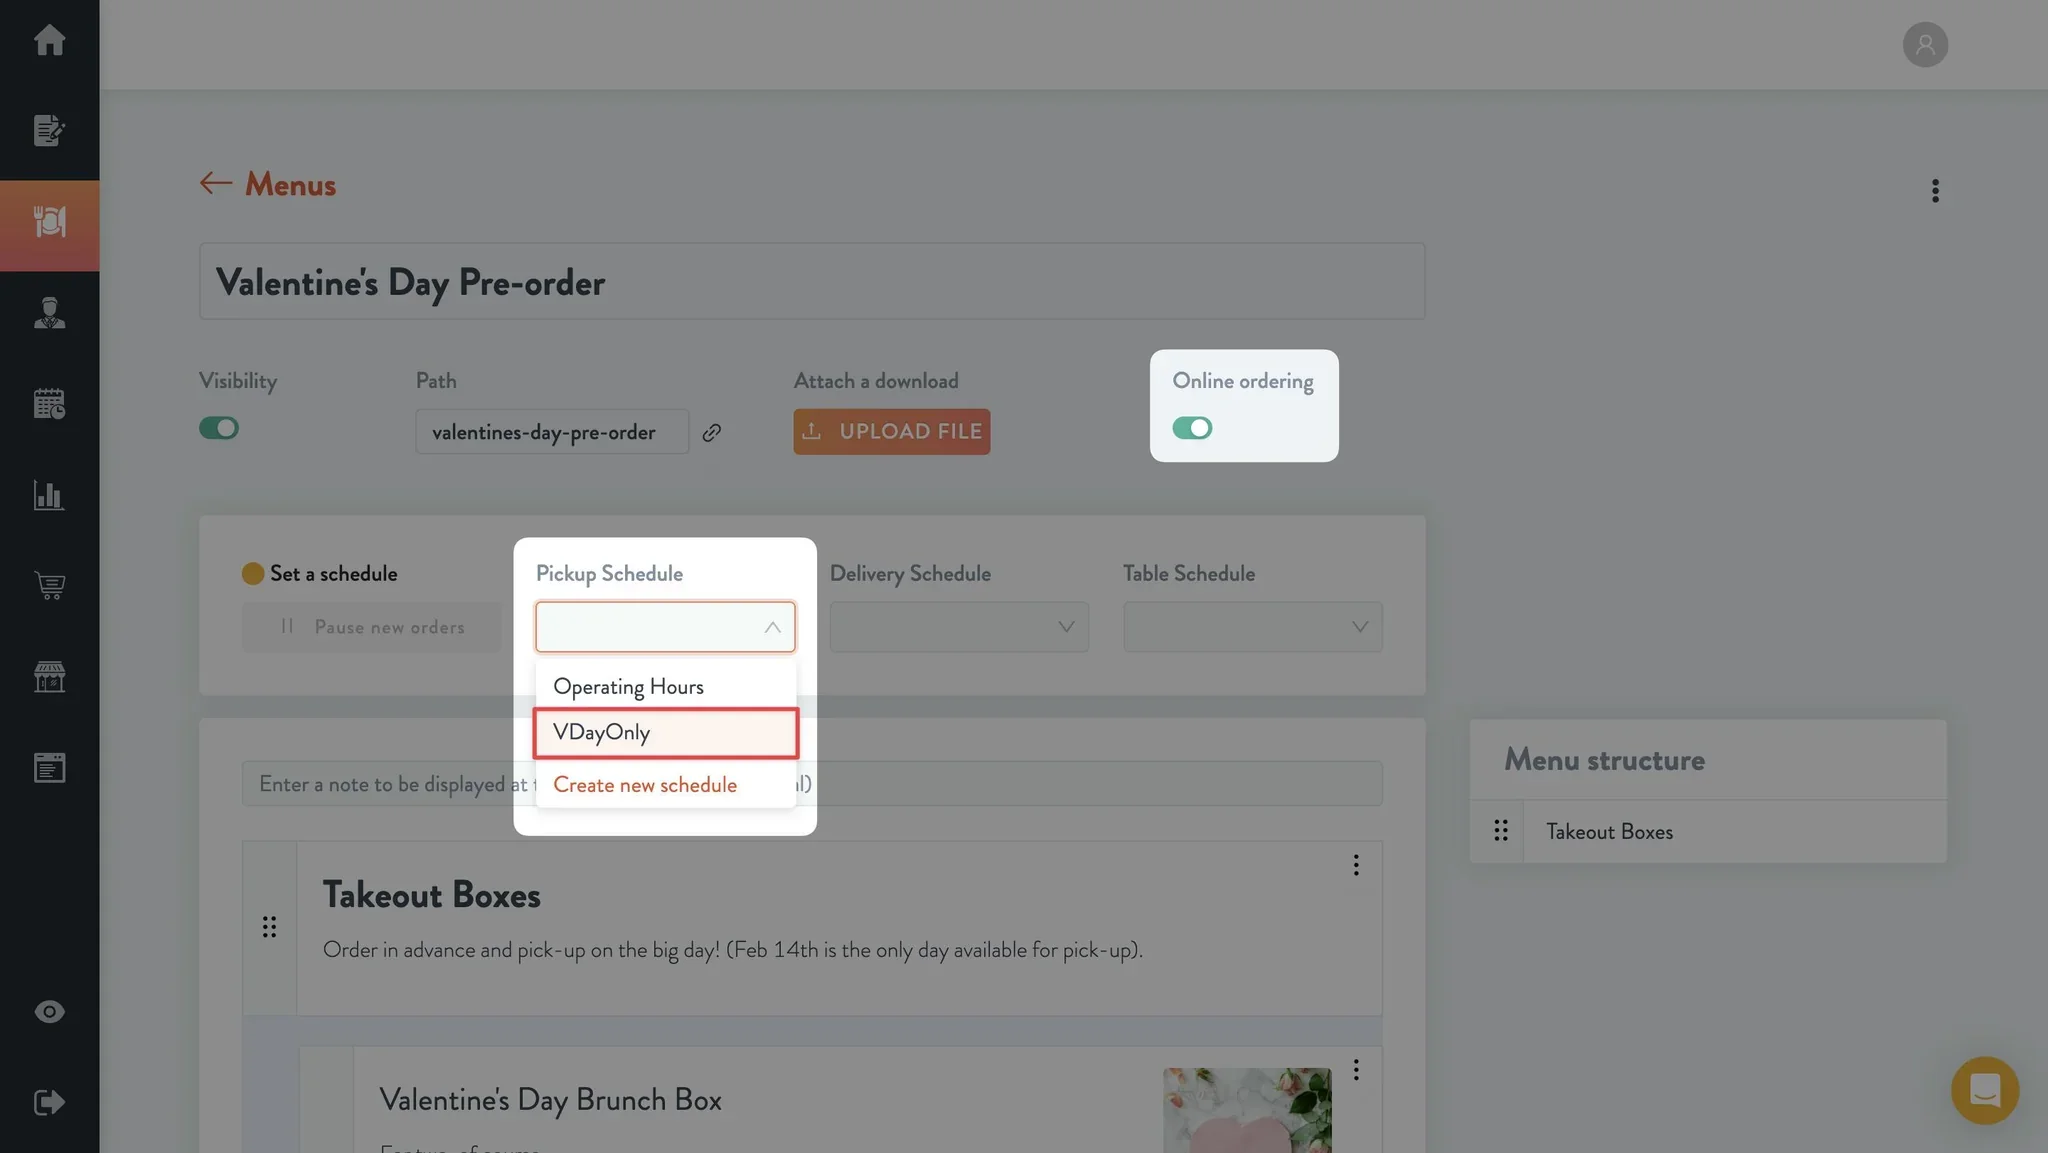
Task: Click the logout arrow sidebar icon
Action: pos(49,1102)
